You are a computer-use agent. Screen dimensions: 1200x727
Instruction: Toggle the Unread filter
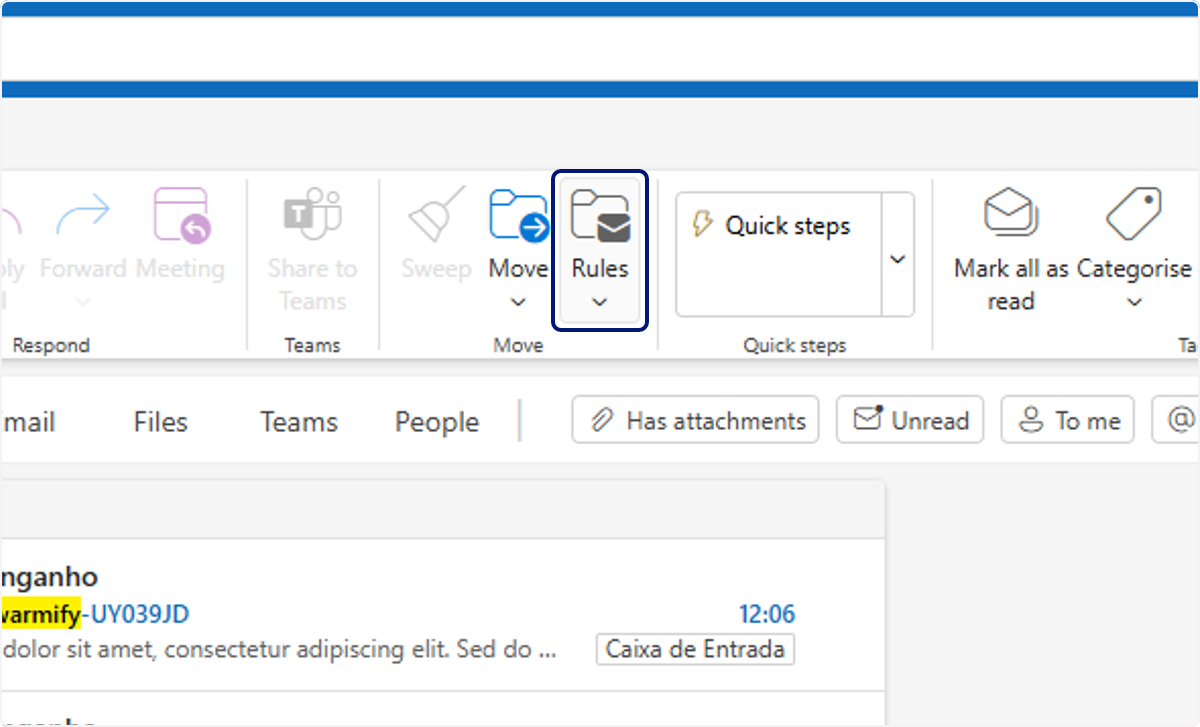tap(910, 420)
